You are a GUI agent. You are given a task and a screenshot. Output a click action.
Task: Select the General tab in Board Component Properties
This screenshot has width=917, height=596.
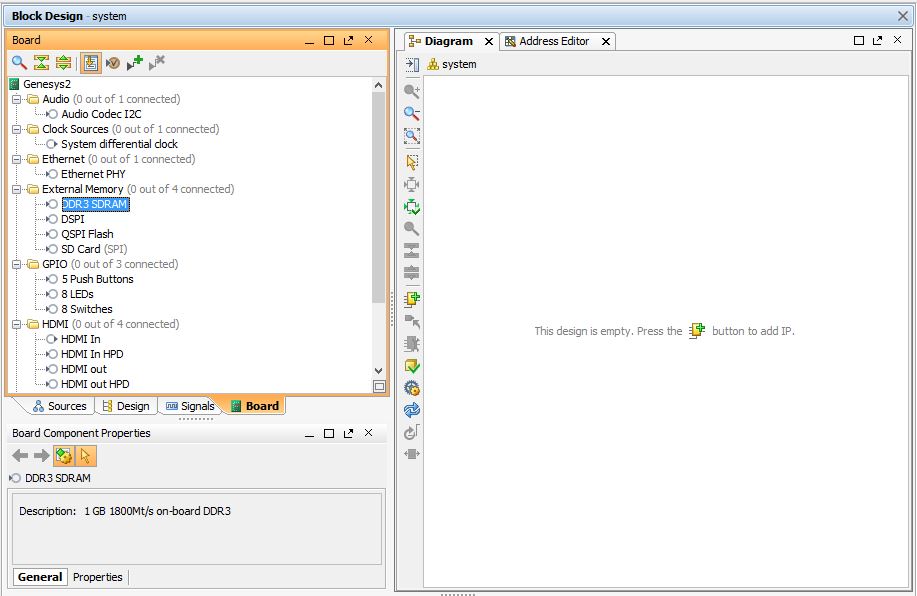40,577
